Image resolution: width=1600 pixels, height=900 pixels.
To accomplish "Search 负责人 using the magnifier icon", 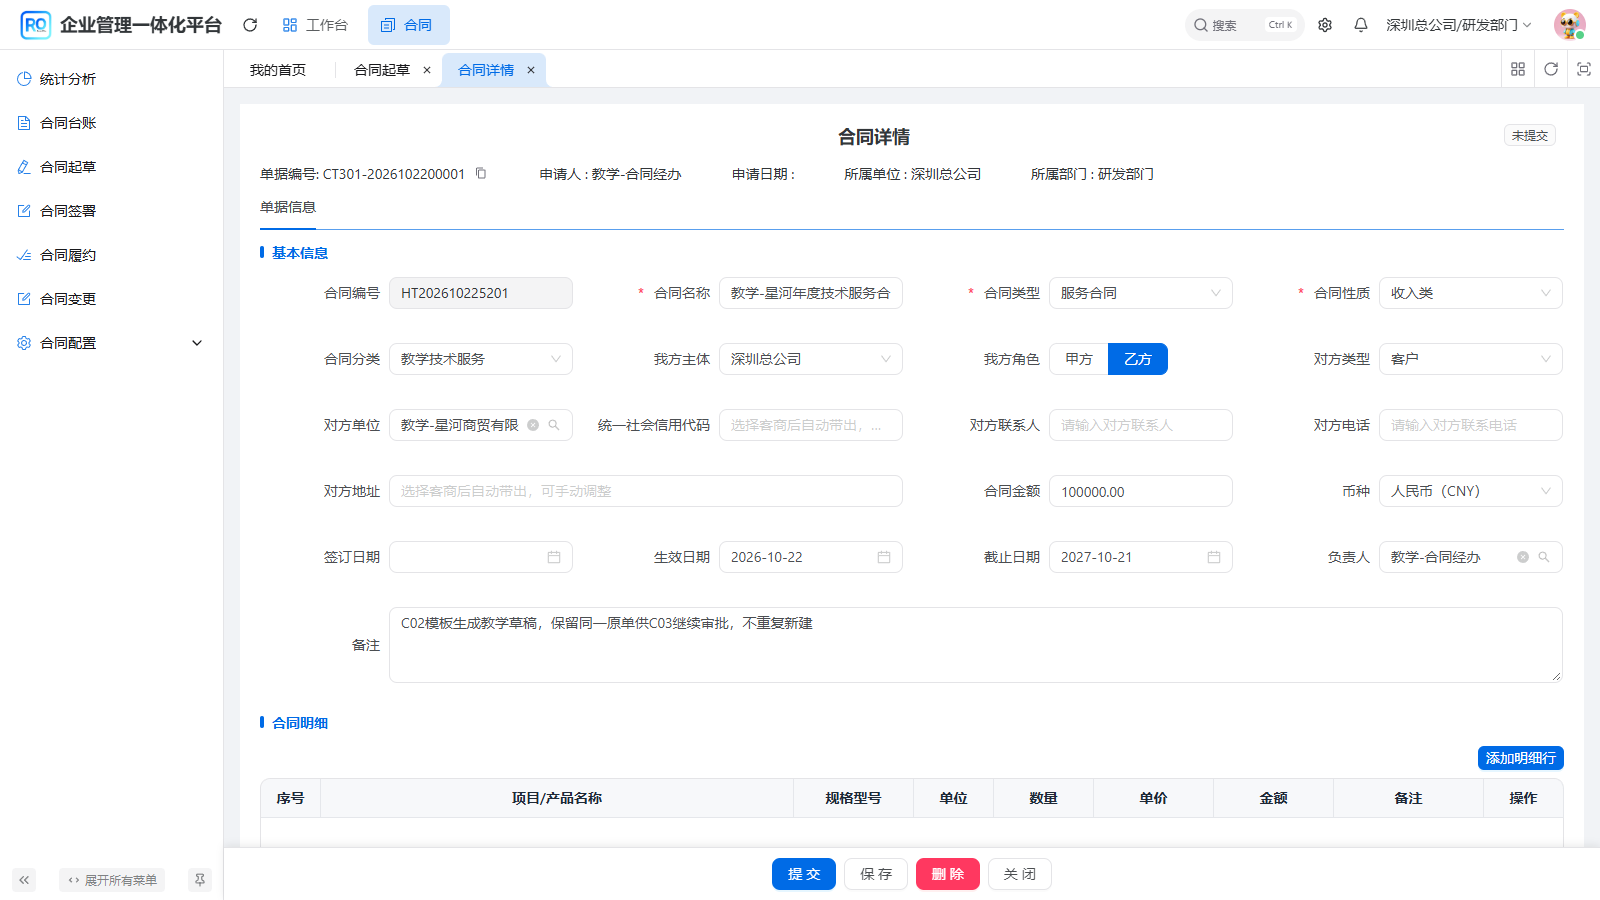I will click(x=1544, y=557).
